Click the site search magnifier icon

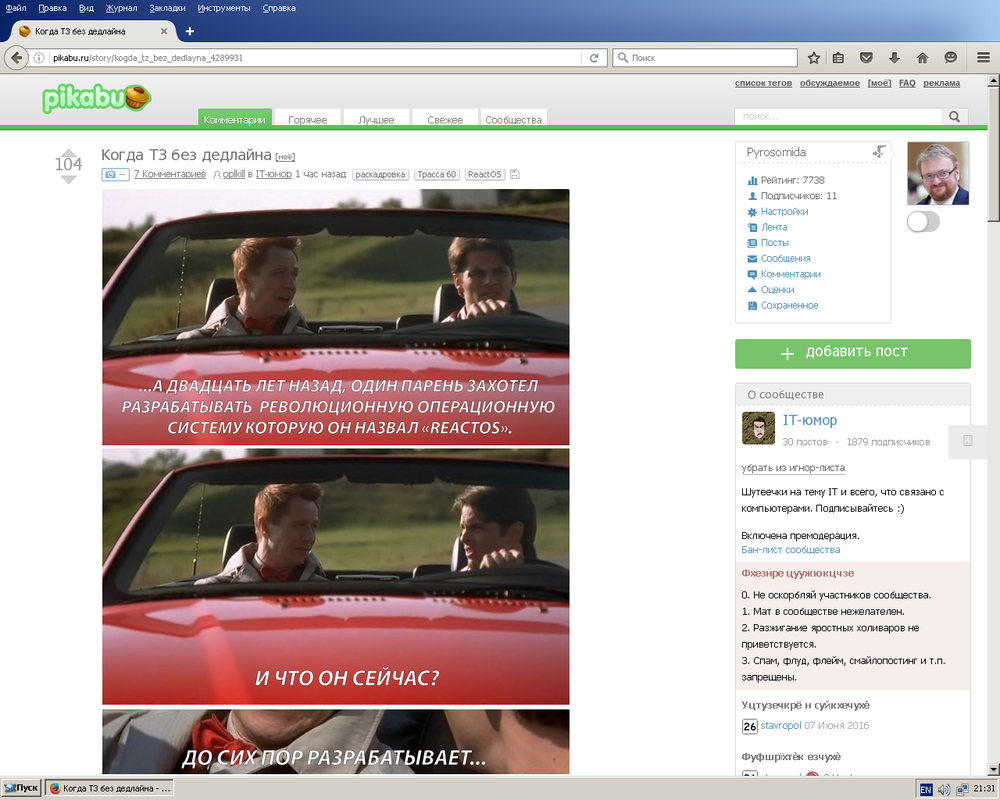tap(955, 116)
